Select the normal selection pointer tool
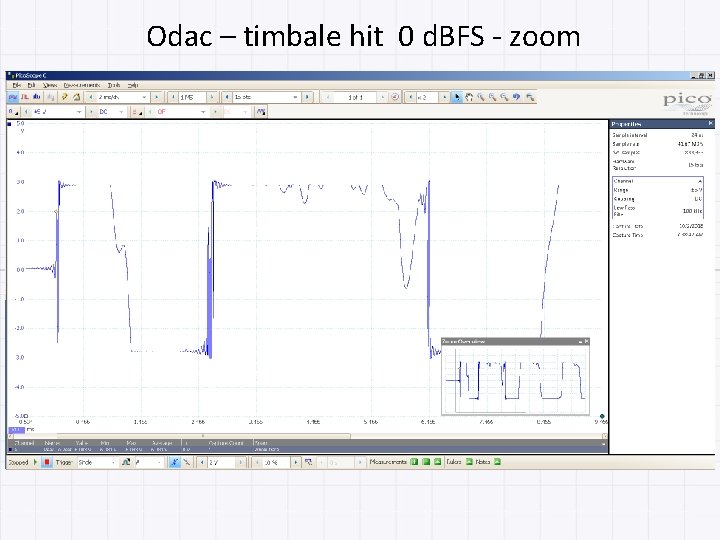 456,97
